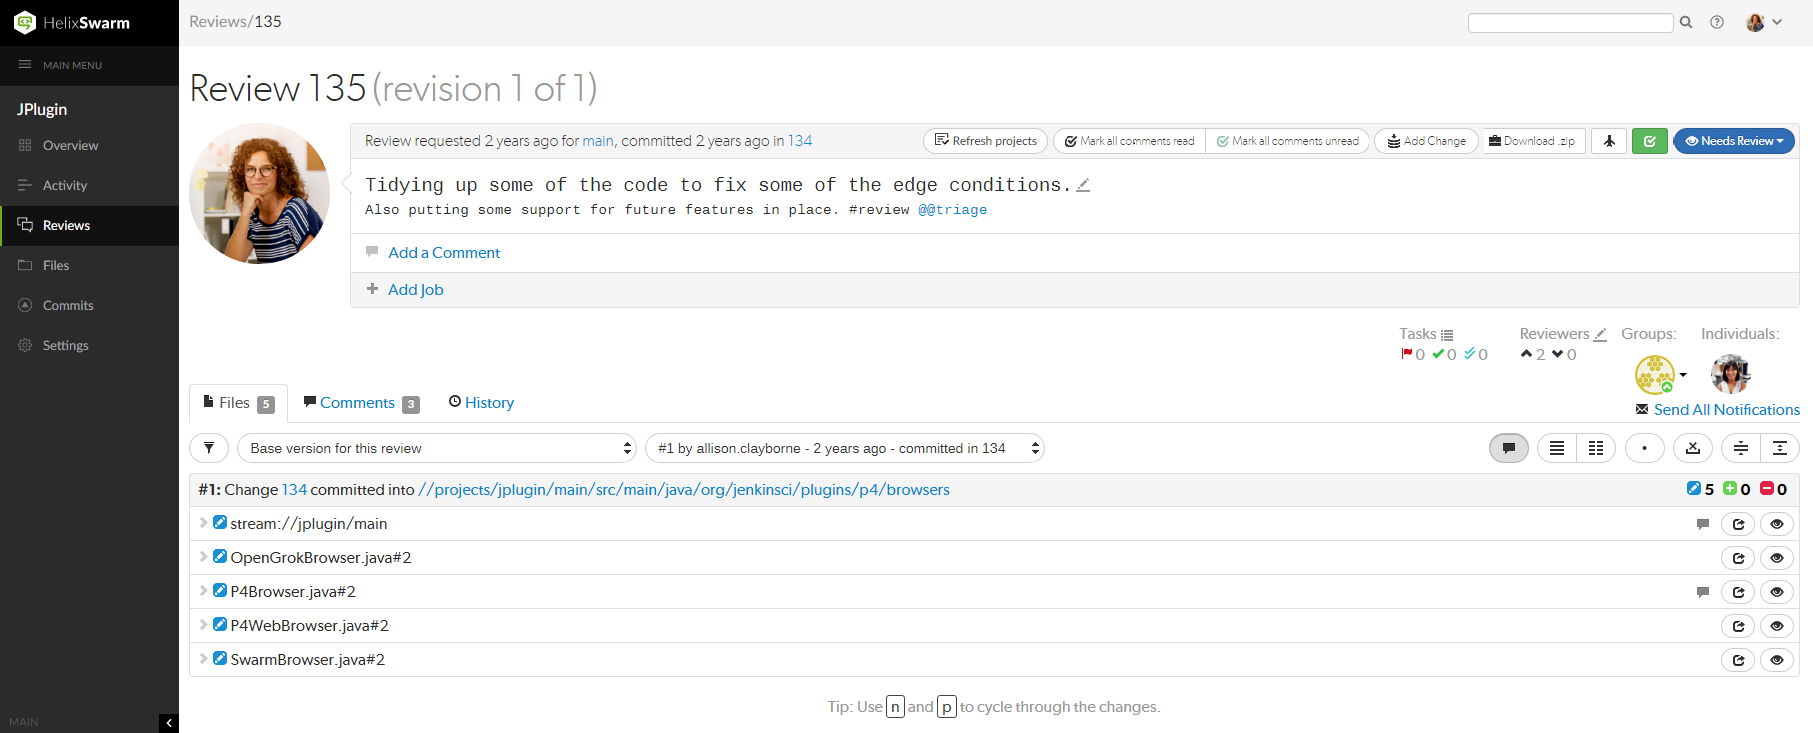Open the browsers depot path link

point(684,490)
